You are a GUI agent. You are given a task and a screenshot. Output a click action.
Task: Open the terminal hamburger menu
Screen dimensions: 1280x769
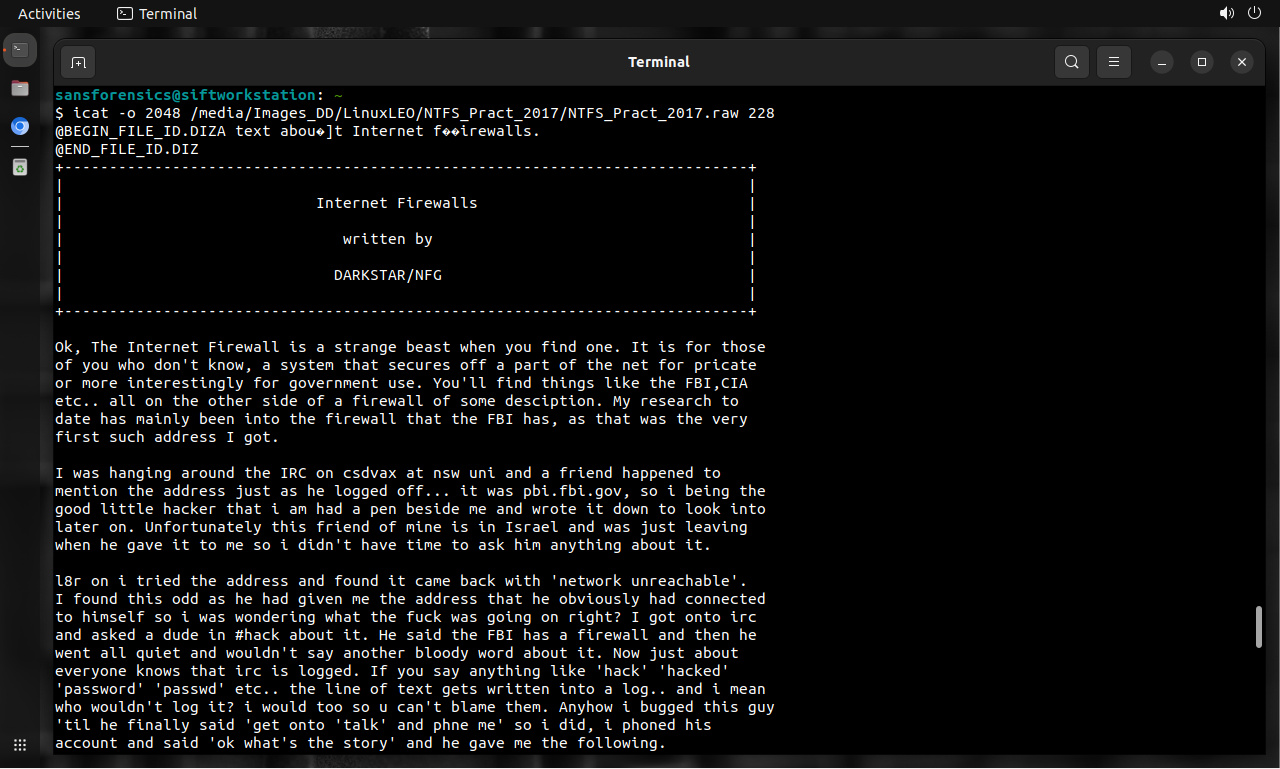point(1113,62)
